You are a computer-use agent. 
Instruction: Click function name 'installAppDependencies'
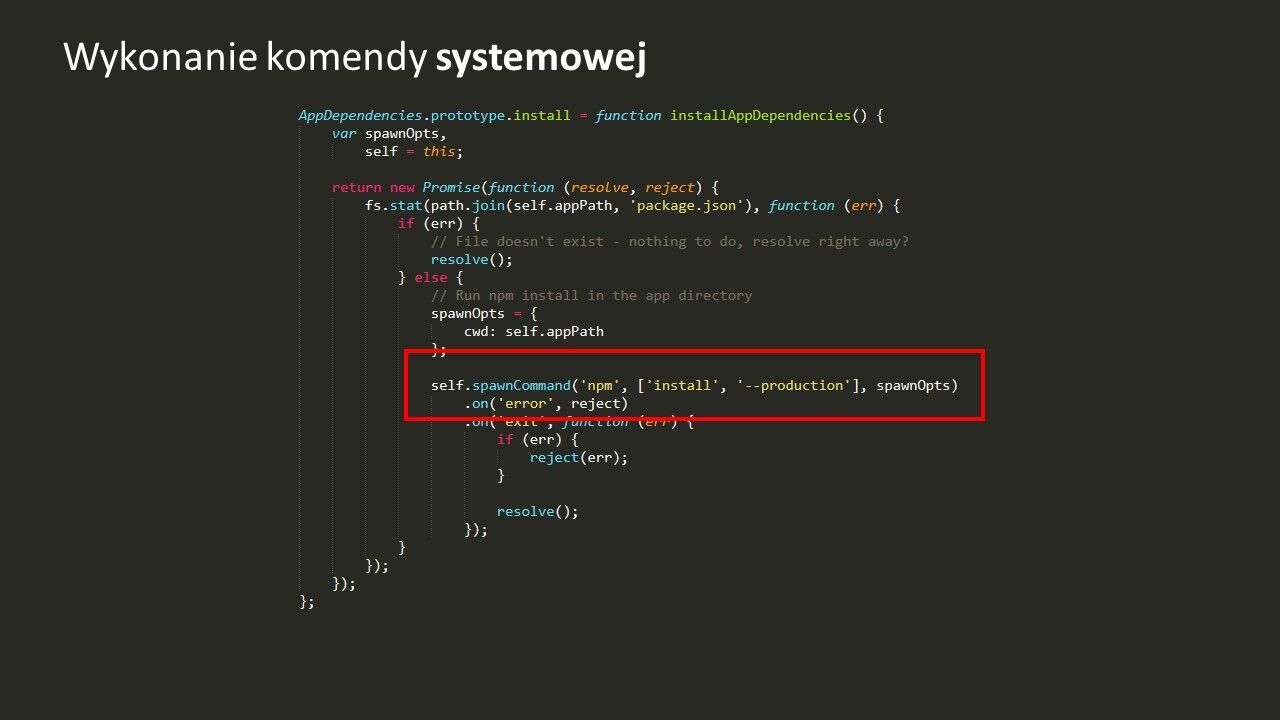click(760, 115)
